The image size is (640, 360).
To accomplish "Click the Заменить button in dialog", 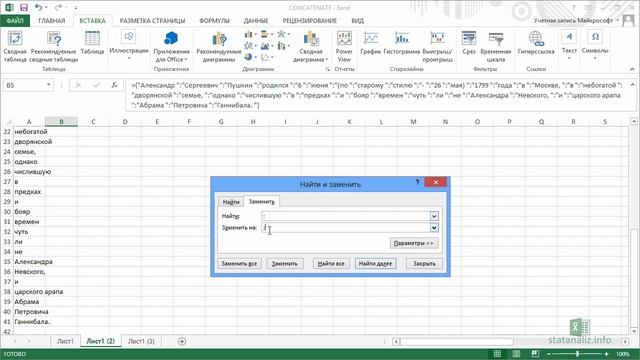I will pyautogui.click(x=285, y=264).
